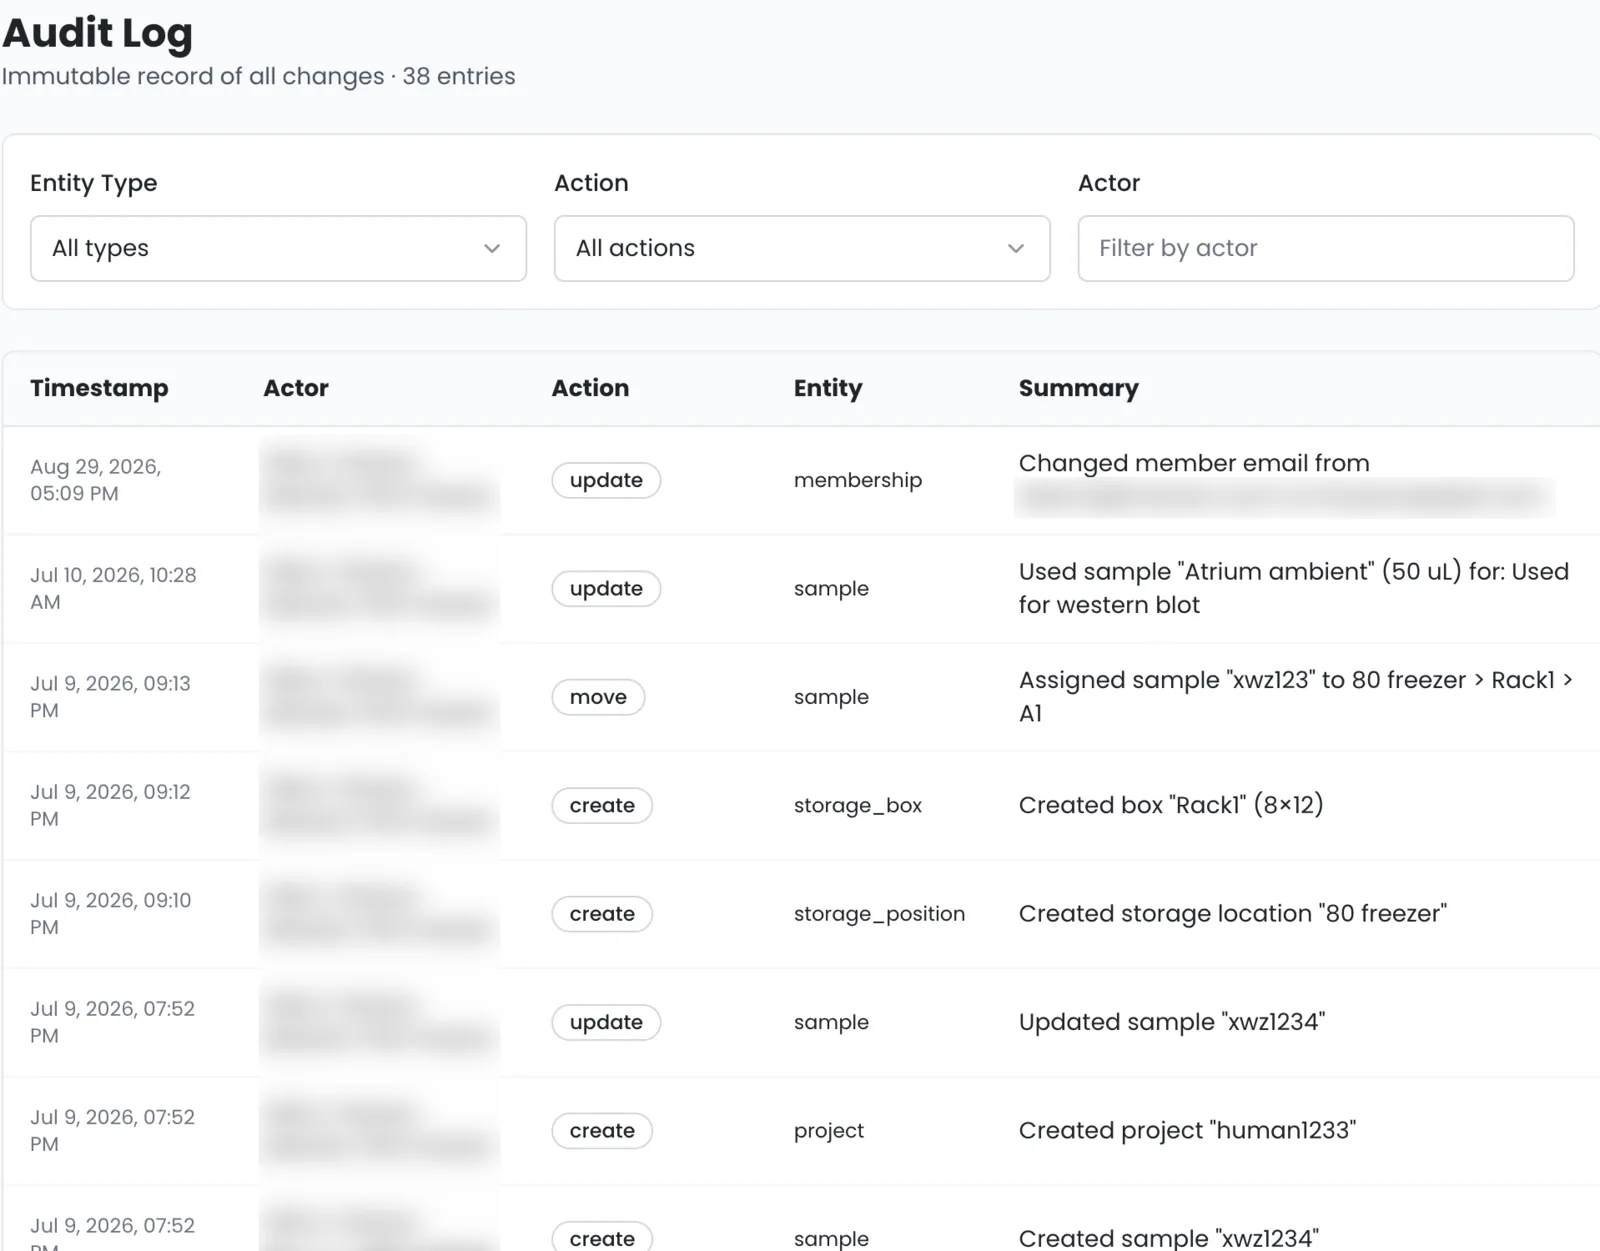Click the Timestamp column header
Viewport: 1600px width, 1251px height.
(99, 388)
